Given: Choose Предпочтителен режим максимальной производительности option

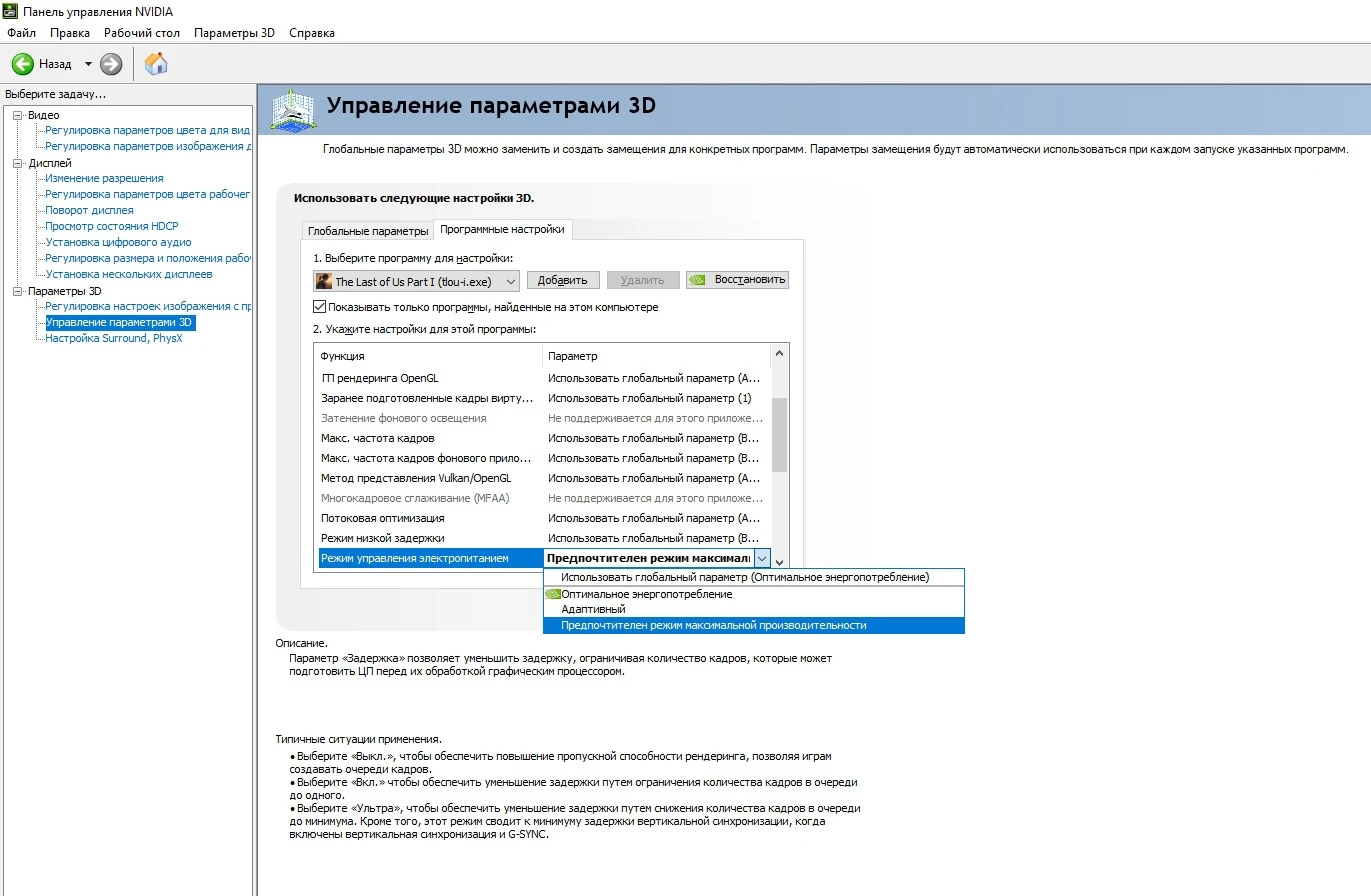Looking at the screenshot, I should (754, 625).
